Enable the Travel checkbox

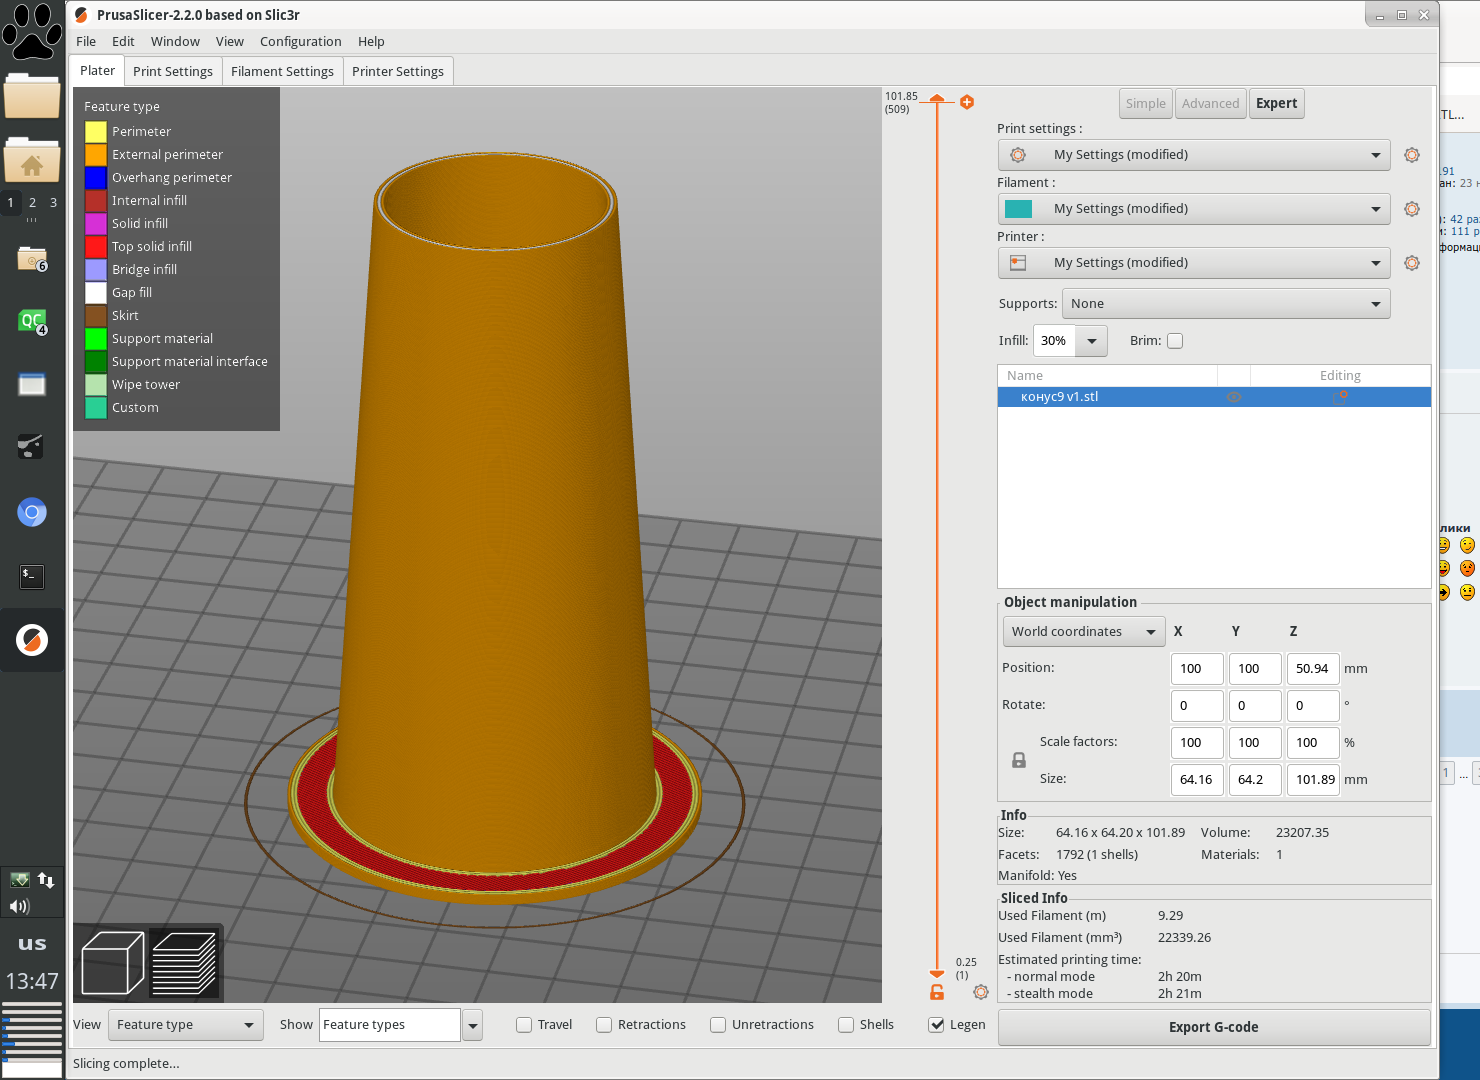pos(524,1025)
